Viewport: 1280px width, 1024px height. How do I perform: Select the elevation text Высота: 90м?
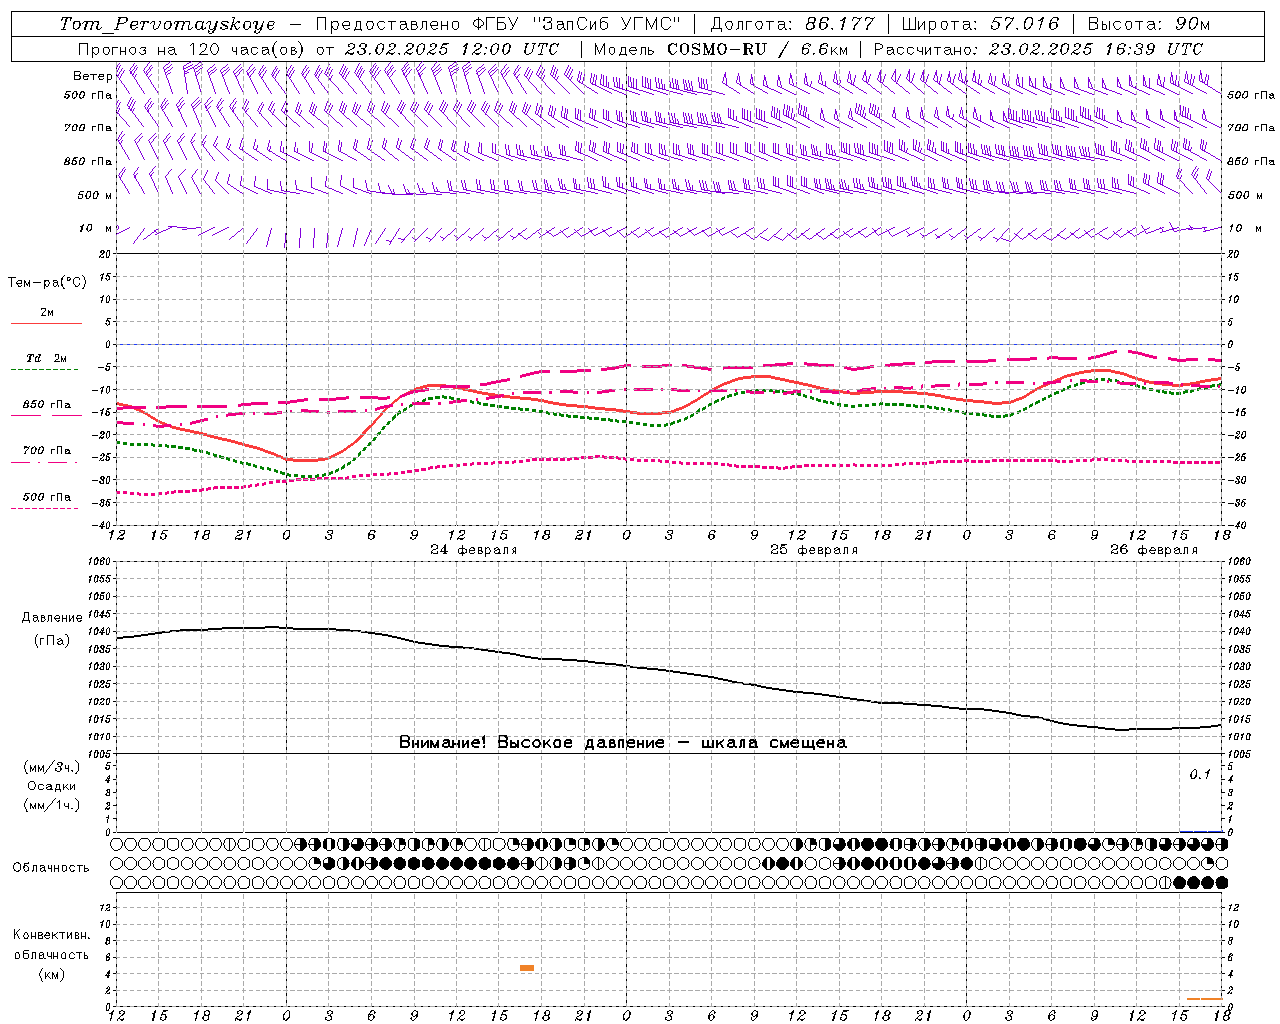tap(1149, 24)
